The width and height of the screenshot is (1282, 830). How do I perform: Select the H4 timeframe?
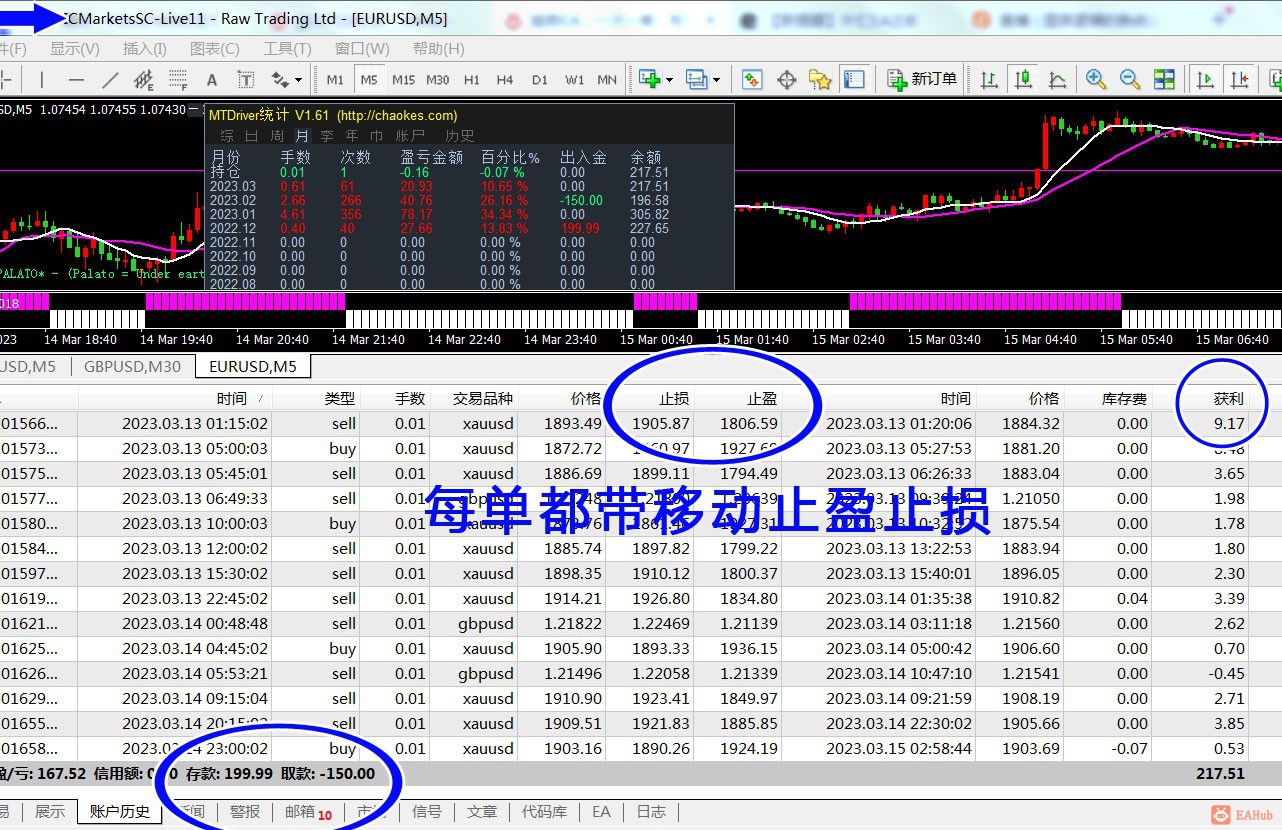pyautogui.click(x=505, y=80)
